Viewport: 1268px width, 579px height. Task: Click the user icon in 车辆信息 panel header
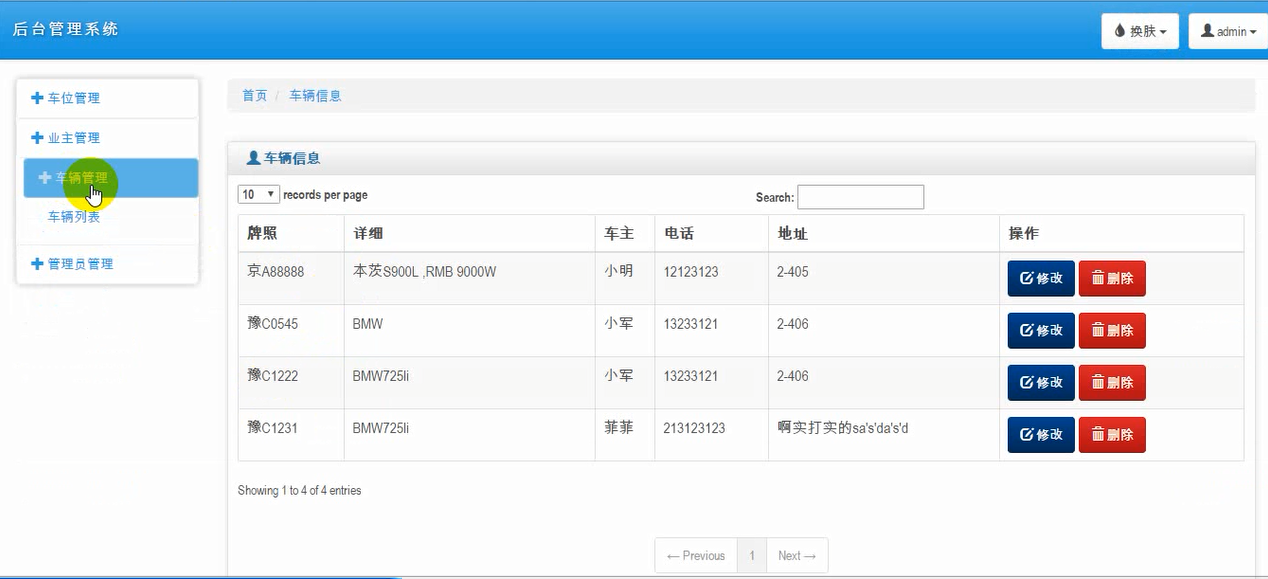(x=253, y=158)
